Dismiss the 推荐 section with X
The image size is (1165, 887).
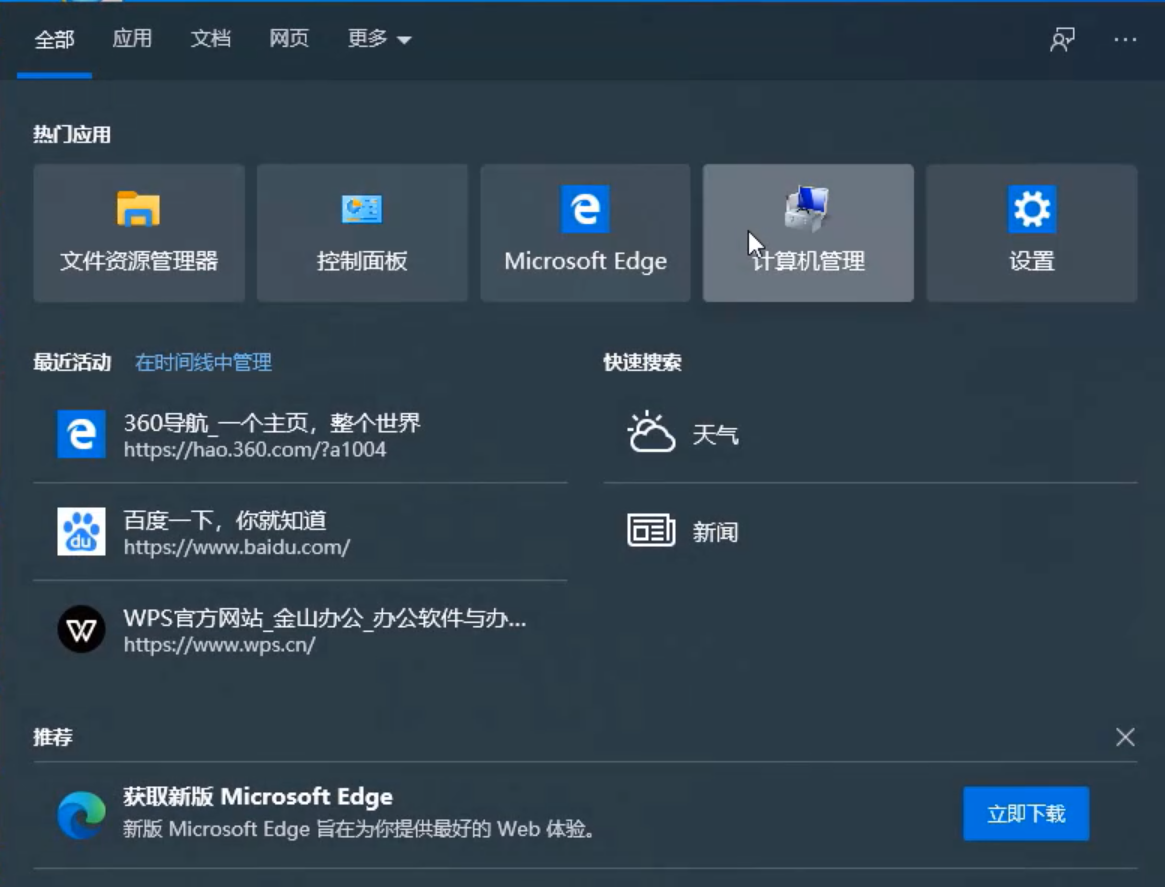tap(1125, 737)
